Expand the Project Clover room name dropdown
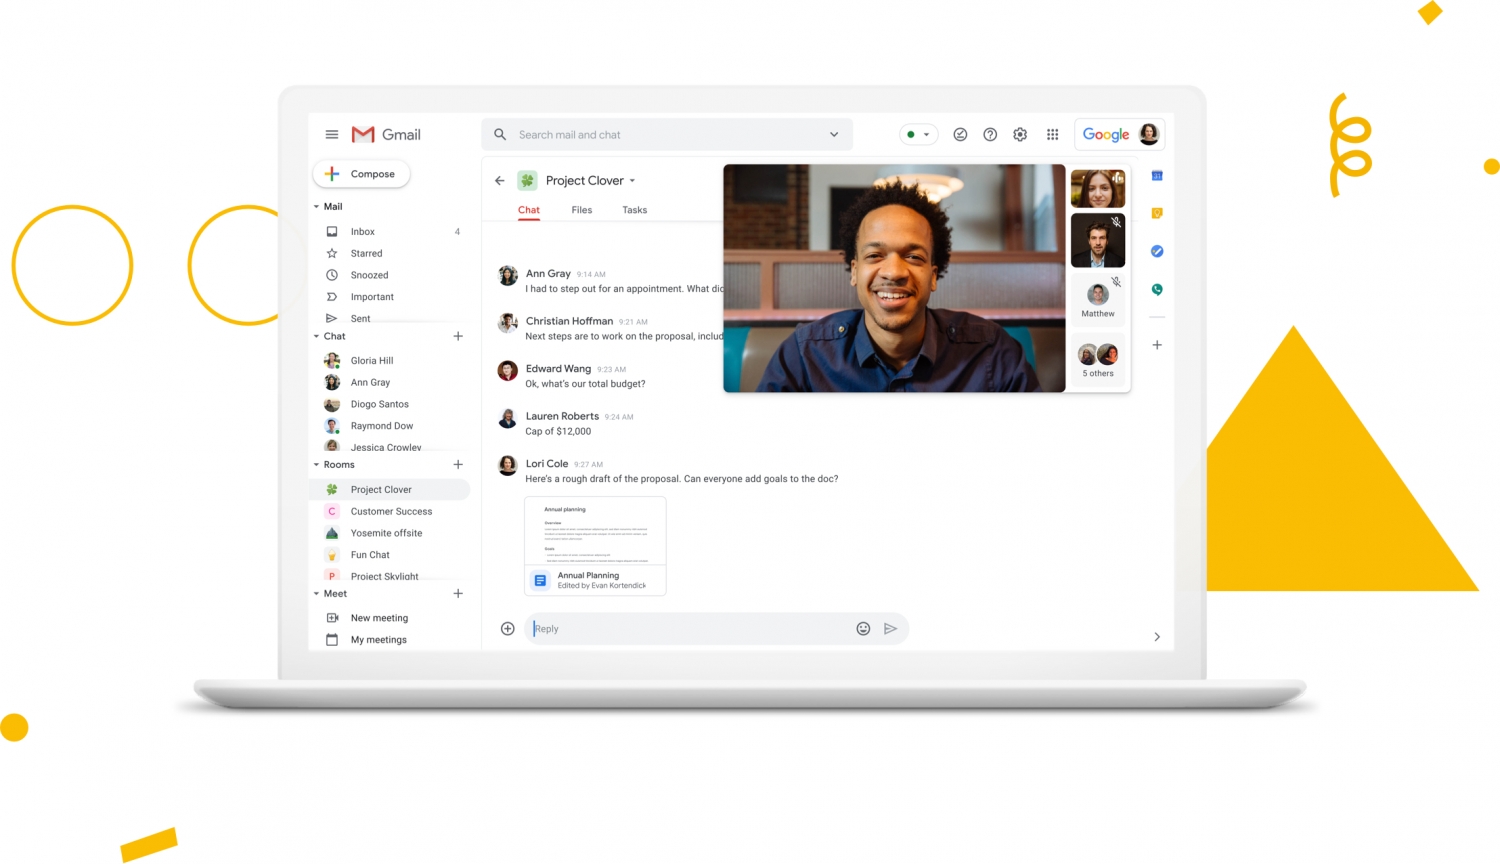 coord(633,180)
